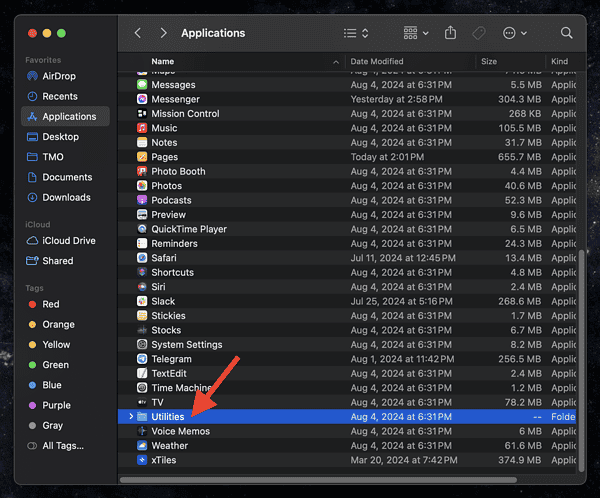This screenshot has width=600, height=498.
Task: Click the Share icon in toolbar
Action: pos(451,33)
